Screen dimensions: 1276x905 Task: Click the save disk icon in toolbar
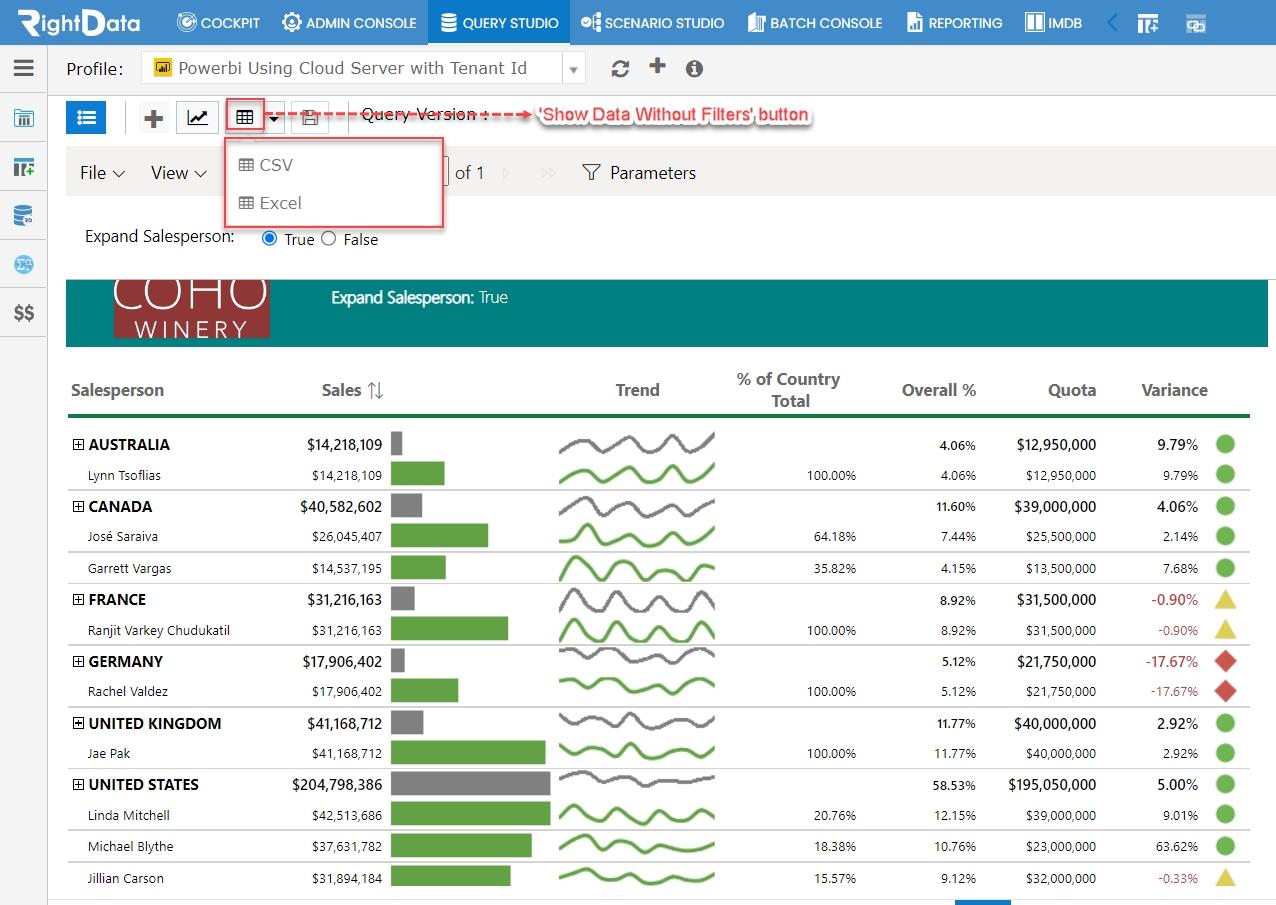pos(310,117)
